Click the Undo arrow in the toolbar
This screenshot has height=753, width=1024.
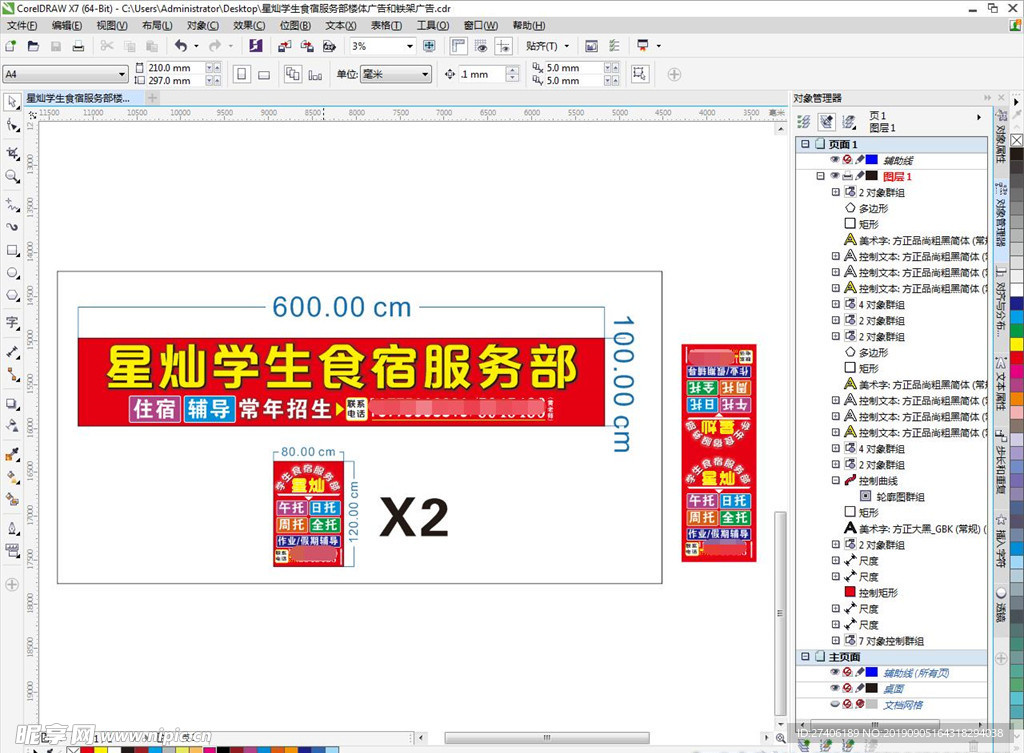(180, 46)
